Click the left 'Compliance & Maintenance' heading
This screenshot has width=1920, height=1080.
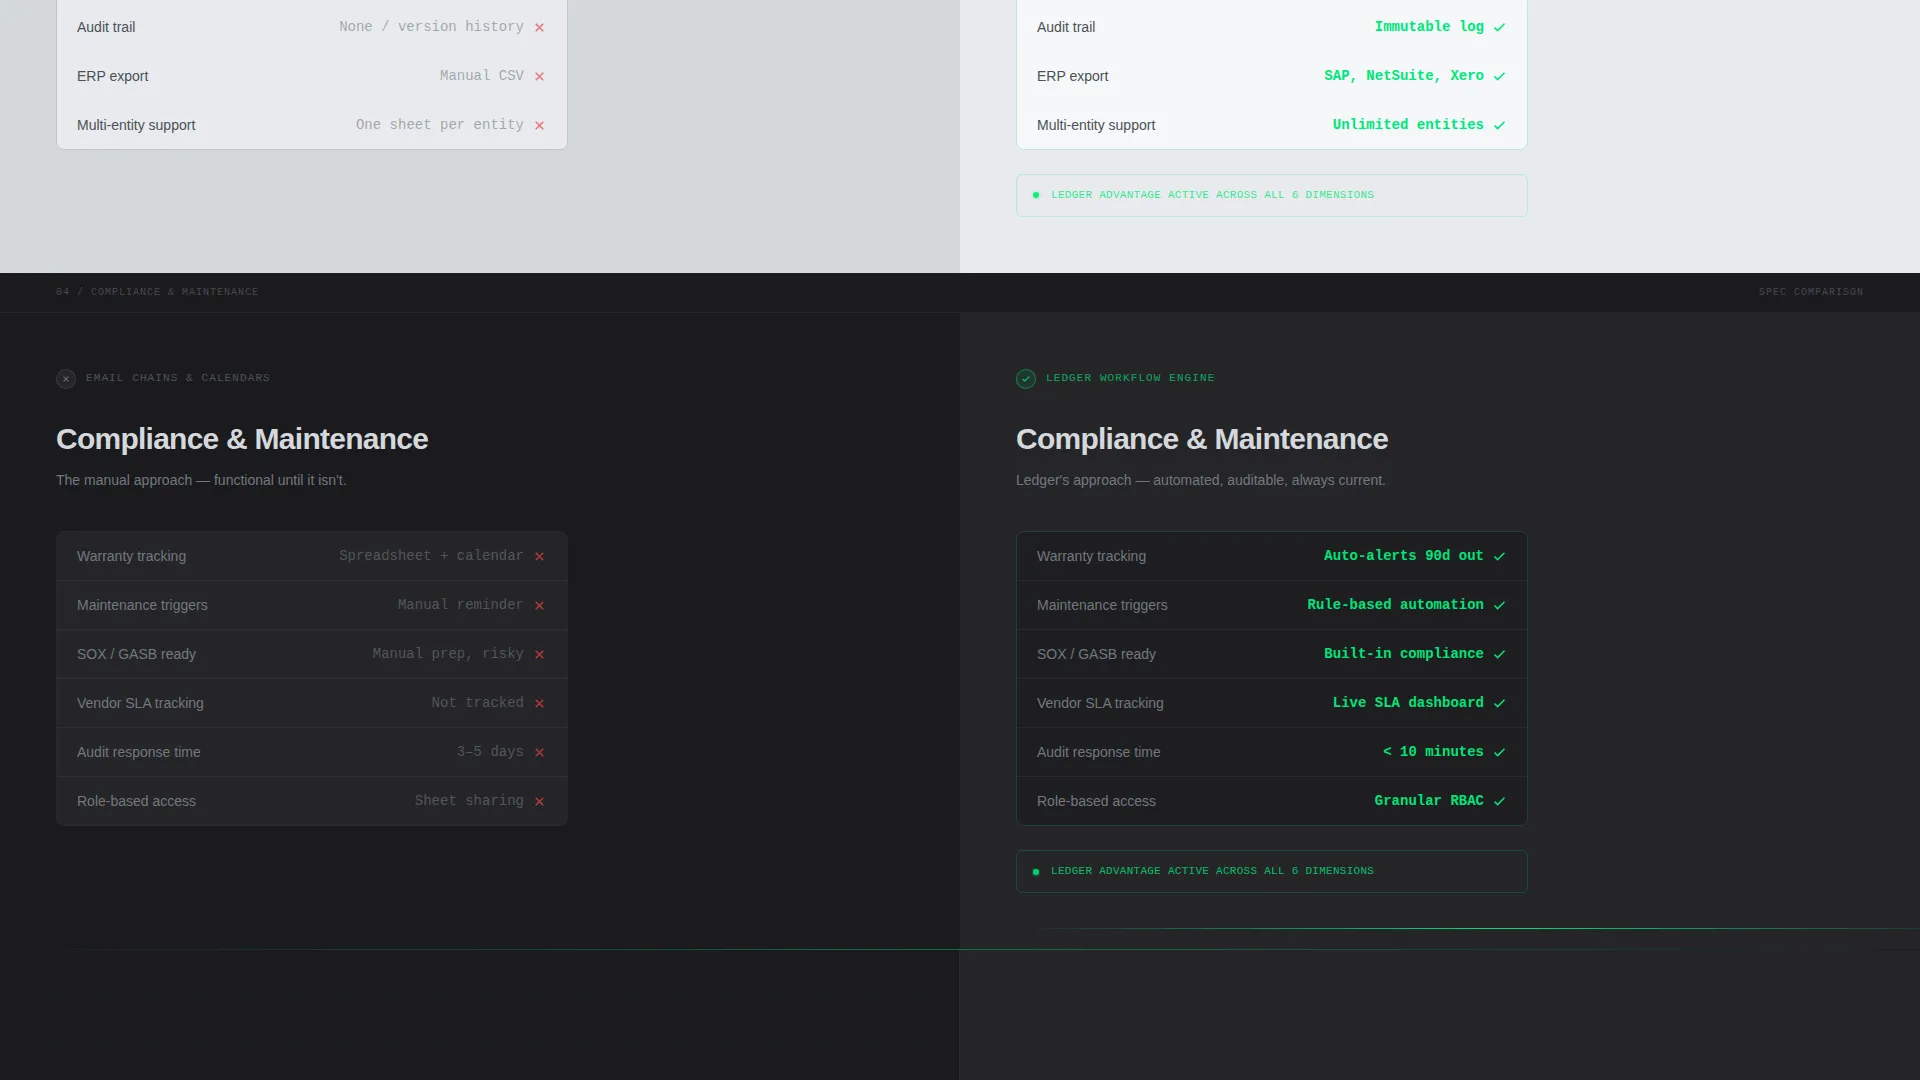pos(242,439)
